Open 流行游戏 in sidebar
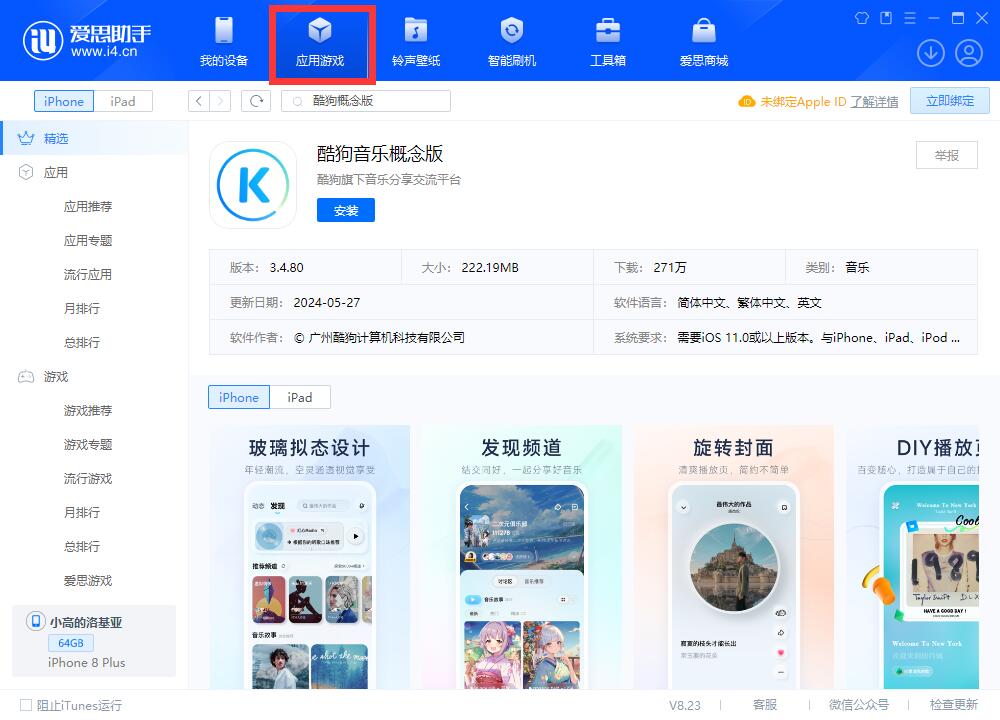The width and height of the screenshot is (1000, 720). pos(88,478)
